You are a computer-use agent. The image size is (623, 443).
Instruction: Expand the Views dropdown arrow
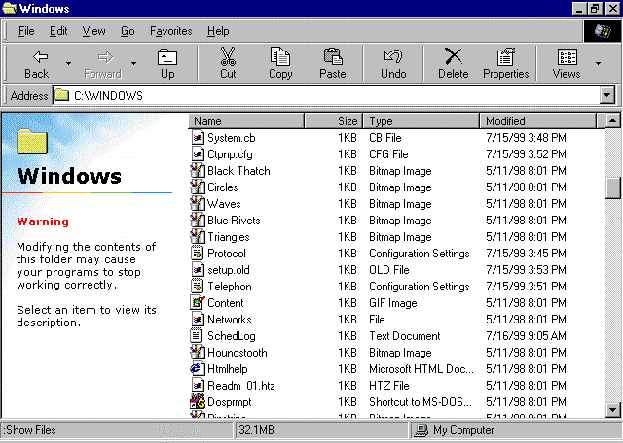(599, 63)
